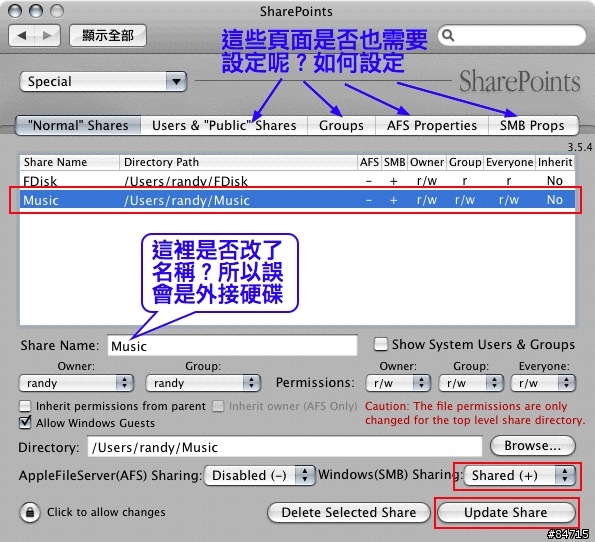The width and height of the screenshot is (595, 542).
Task: Sort by Directory Path column header
Action: (x=238, y=162)
